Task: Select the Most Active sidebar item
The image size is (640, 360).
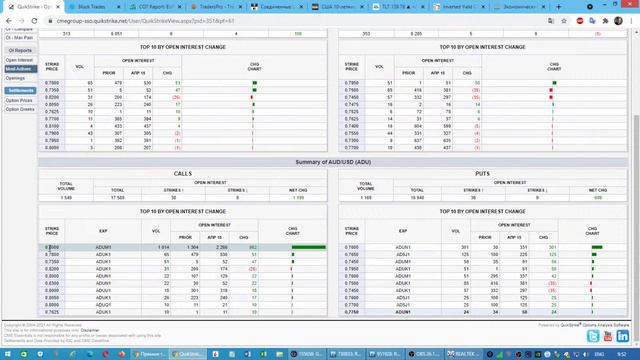Action: [x=20, y=69]
